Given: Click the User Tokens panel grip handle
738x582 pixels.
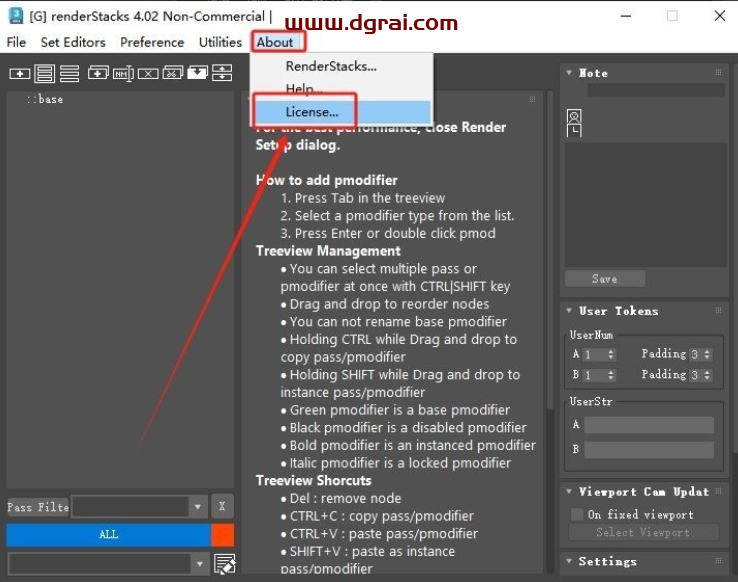Looking at the screenshot, I should (718, 311).
